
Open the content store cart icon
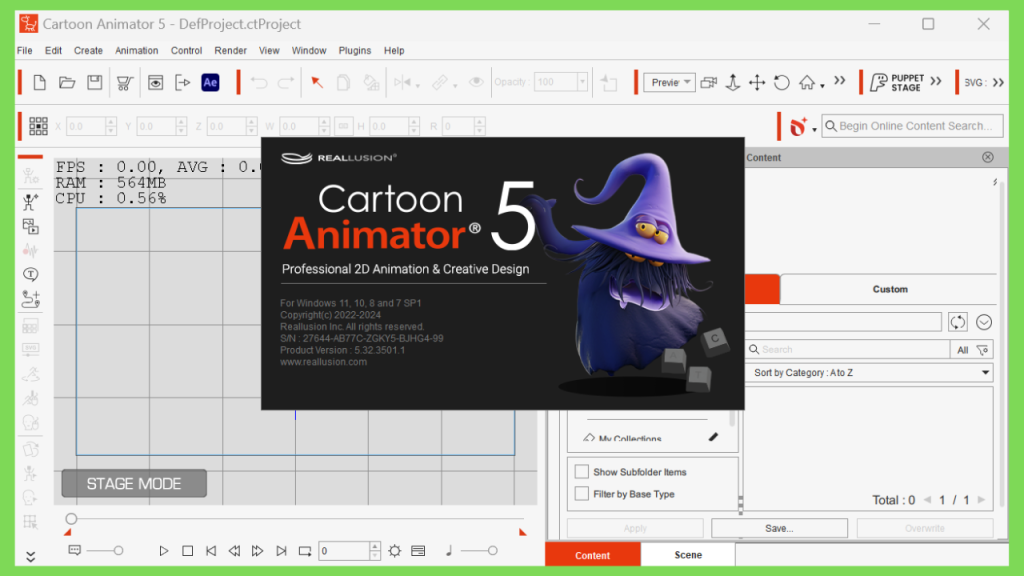[124, 82]
